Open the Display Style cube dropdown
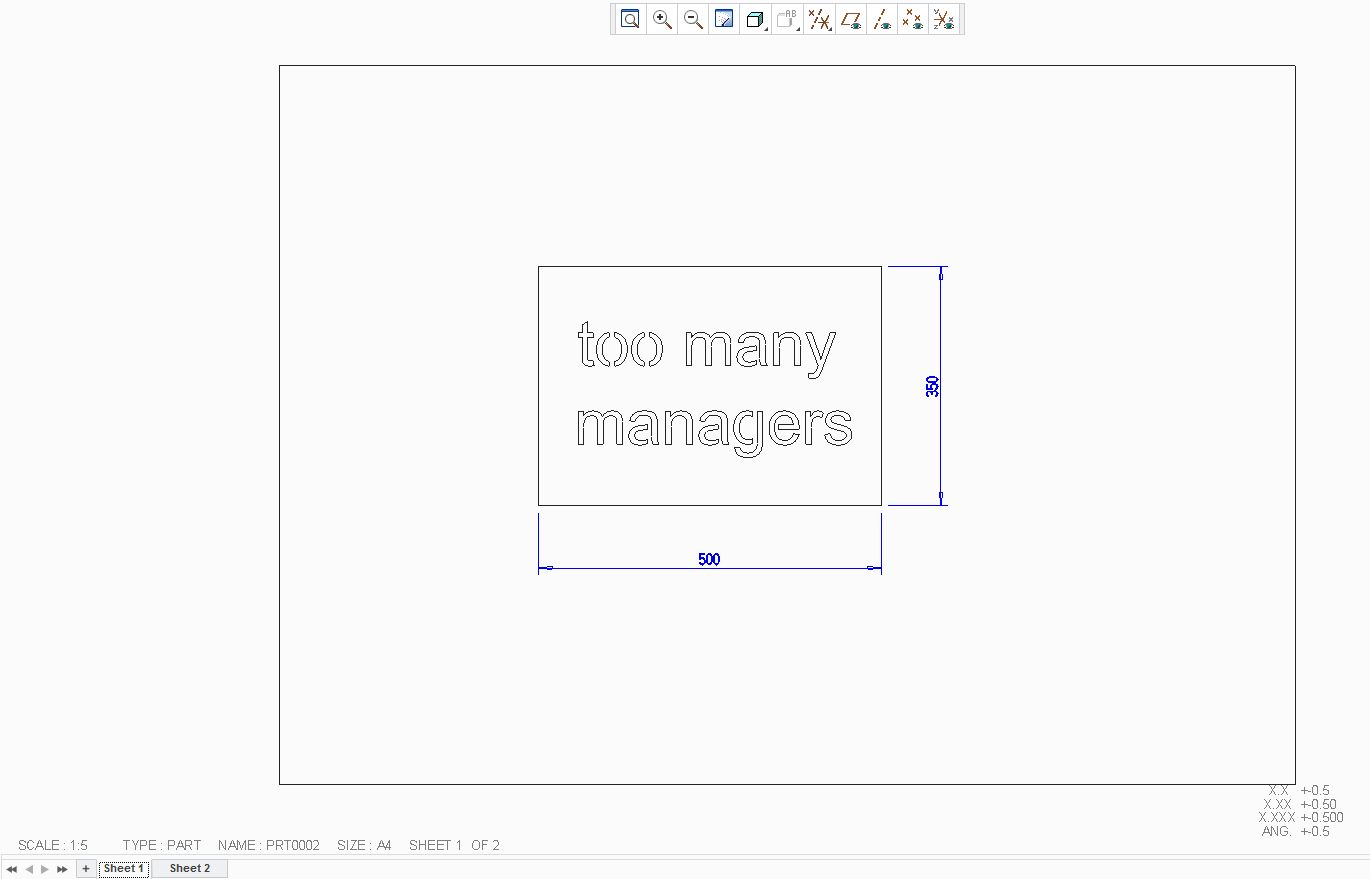 756,19
